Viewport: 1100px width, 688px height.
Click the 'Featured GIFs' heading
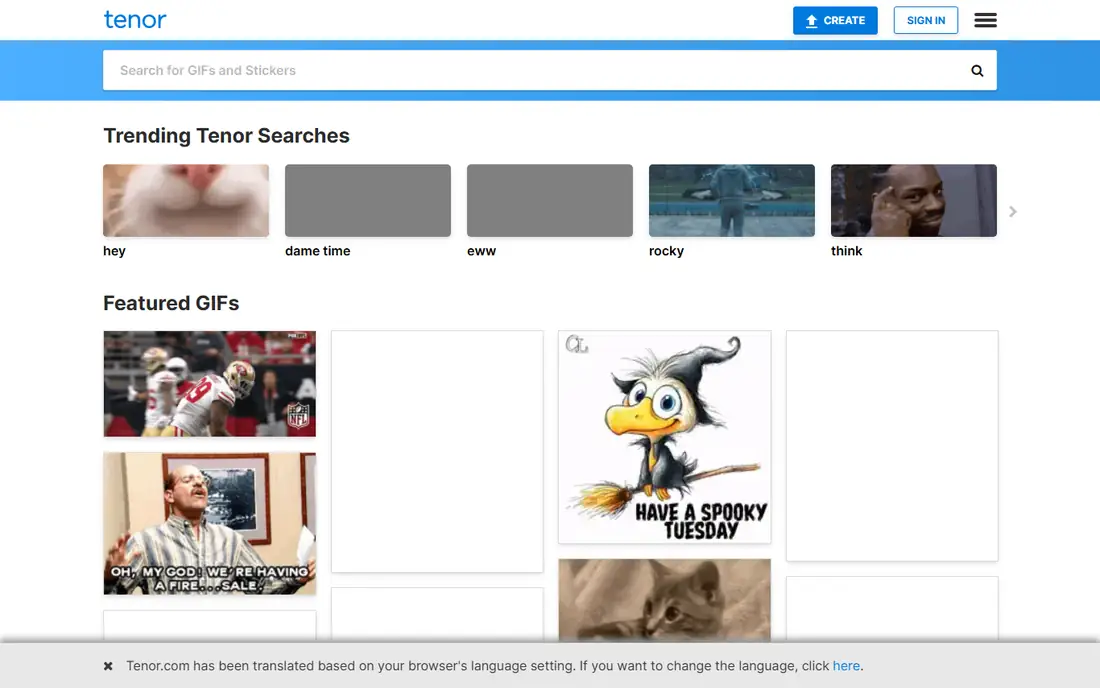[x=171, y=303]
